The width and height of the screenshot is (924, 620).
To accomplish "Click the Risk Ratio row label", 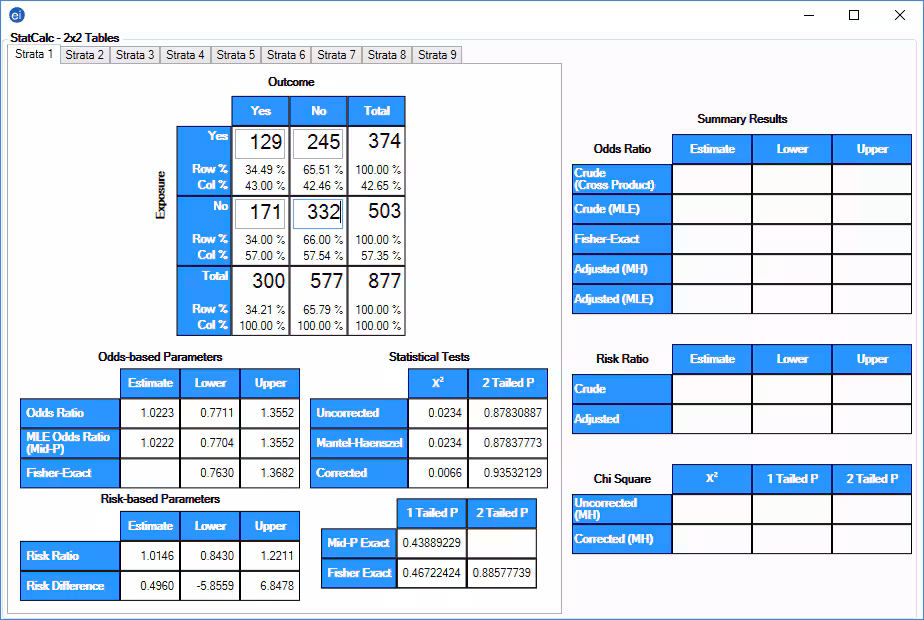I will click(x=70, y=556).
